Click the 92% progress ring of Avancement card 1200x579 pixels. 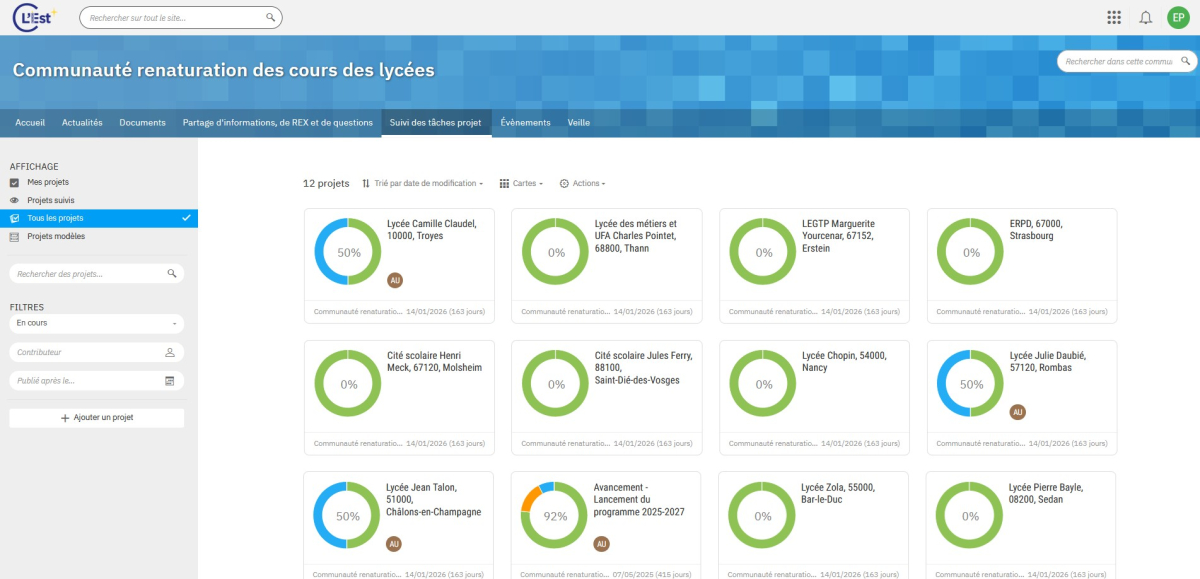pyautogui.click(x=556, y=516)
